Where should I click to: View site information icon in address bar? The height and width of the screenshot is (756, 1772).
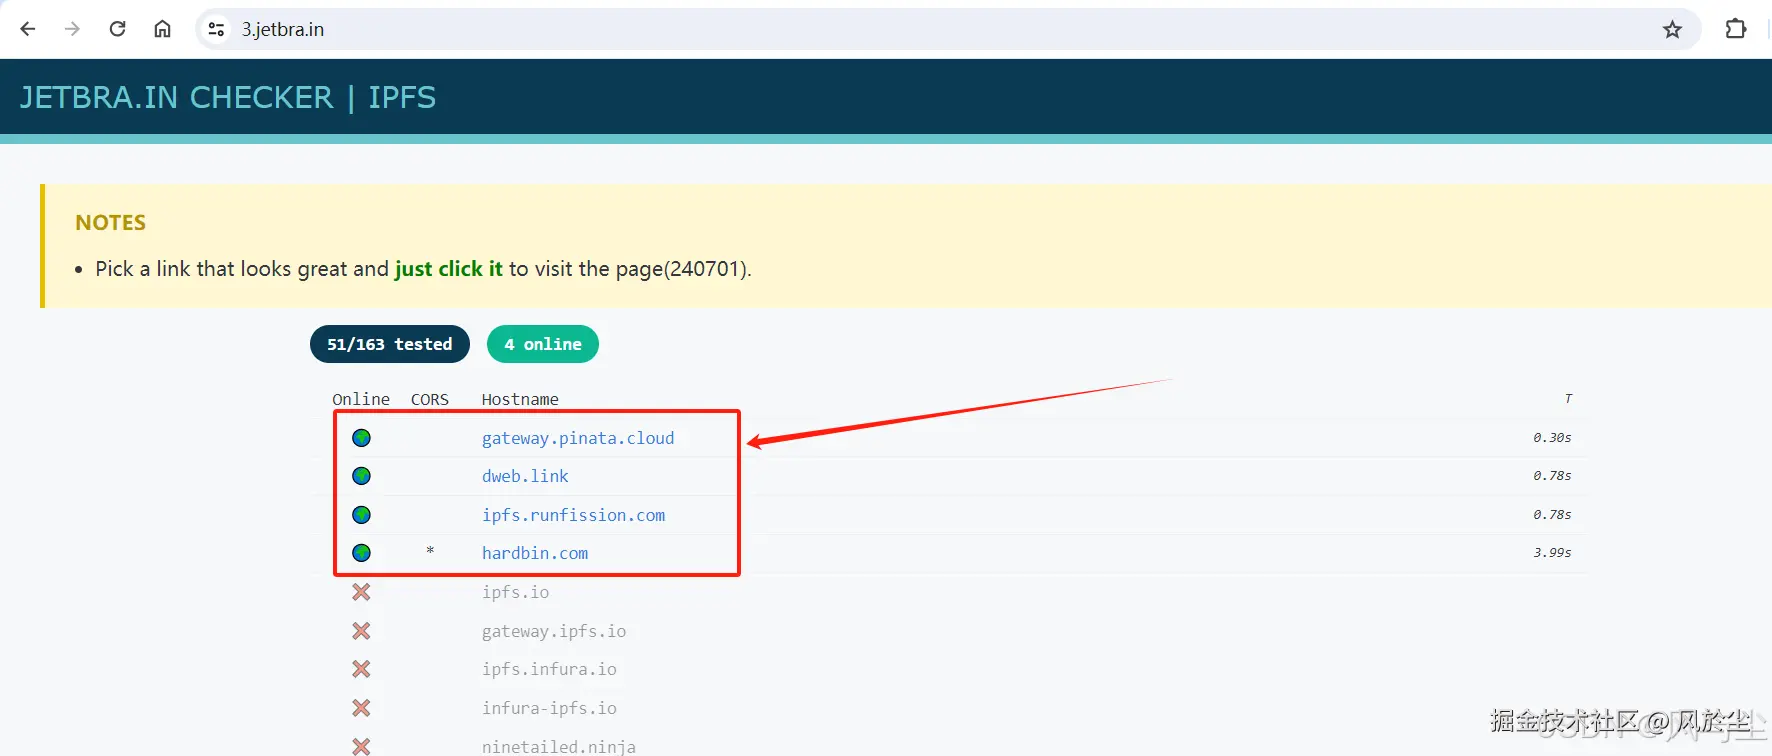tap(216, 29)
